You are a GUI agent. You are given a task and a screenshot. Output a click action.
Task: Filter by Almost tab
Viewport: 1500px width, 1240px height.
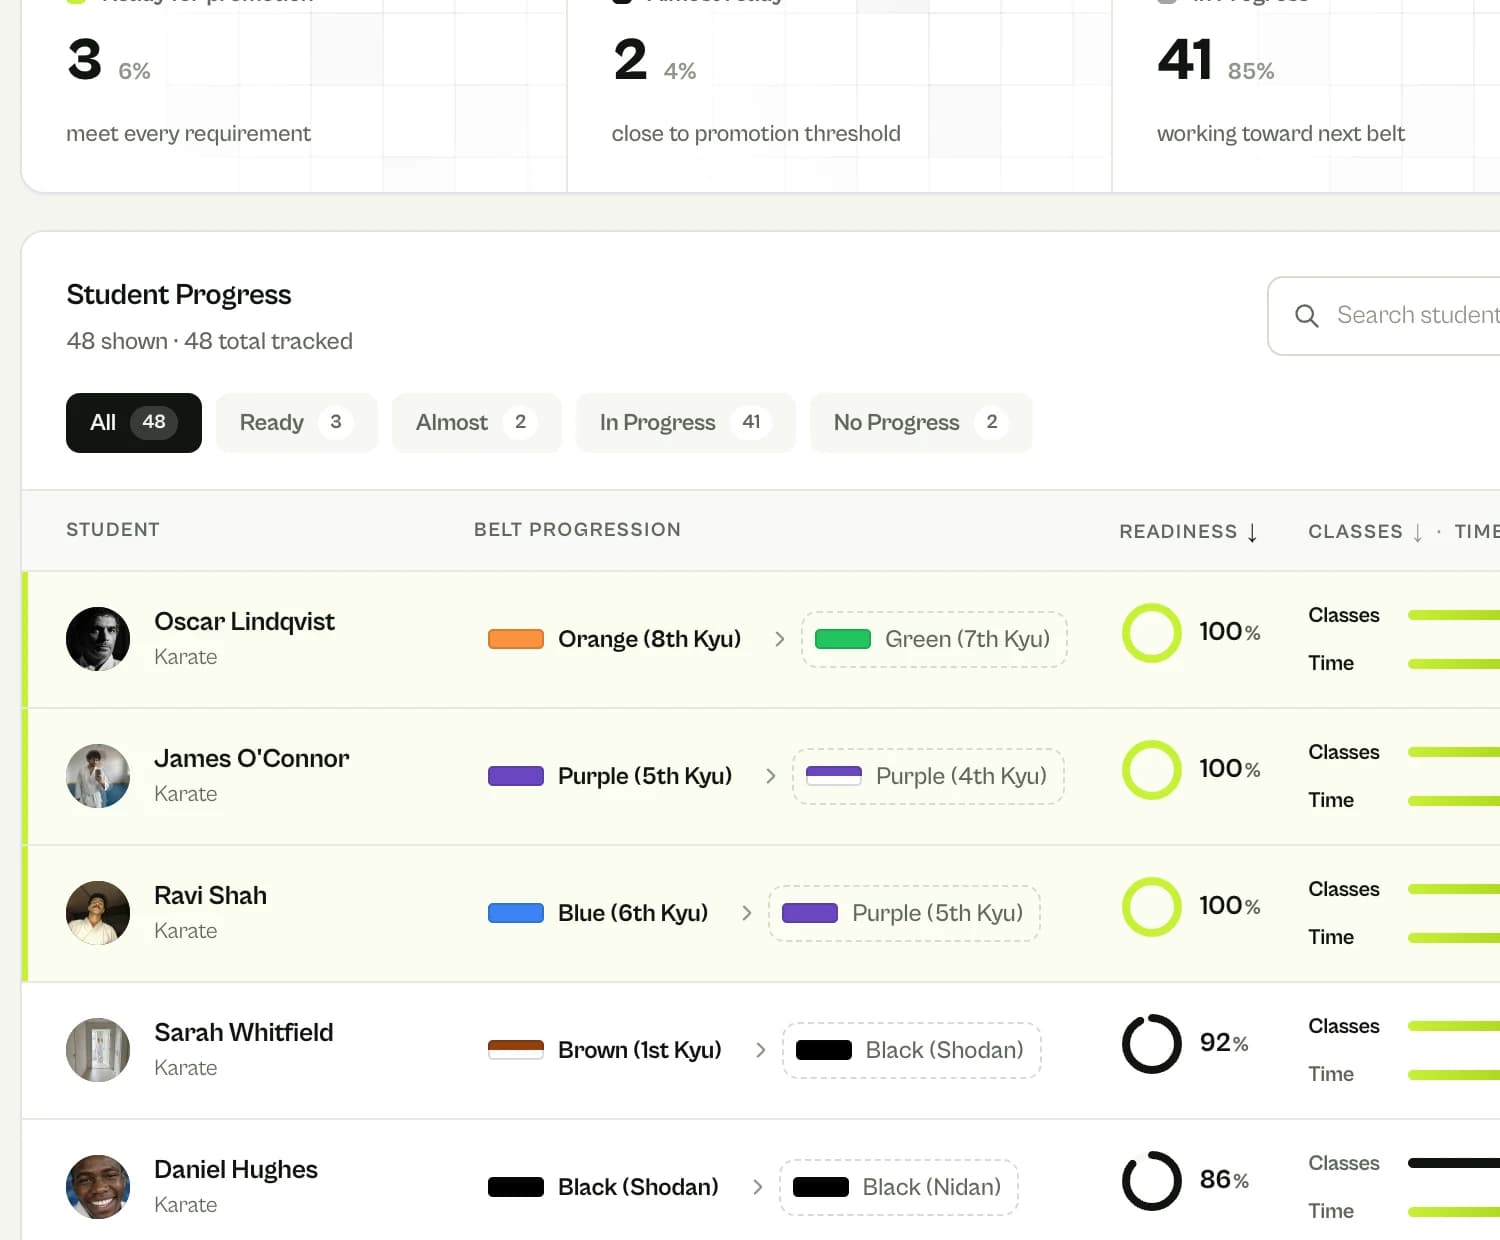(477, 423)
